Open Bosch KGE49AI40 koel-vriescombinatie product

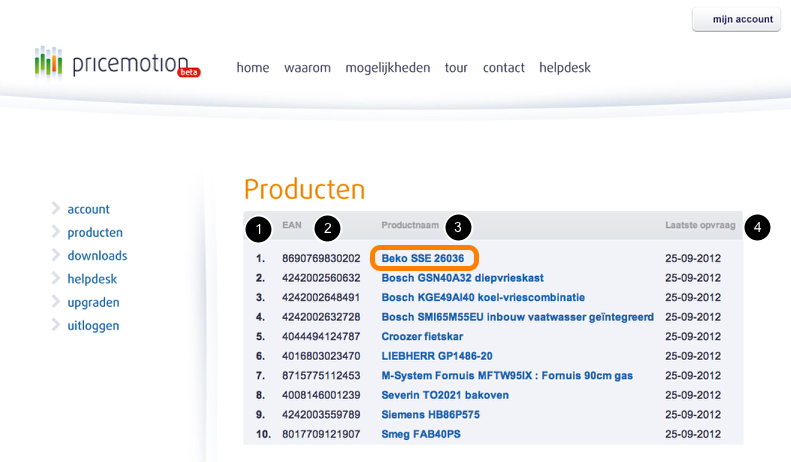click(483, 298)
